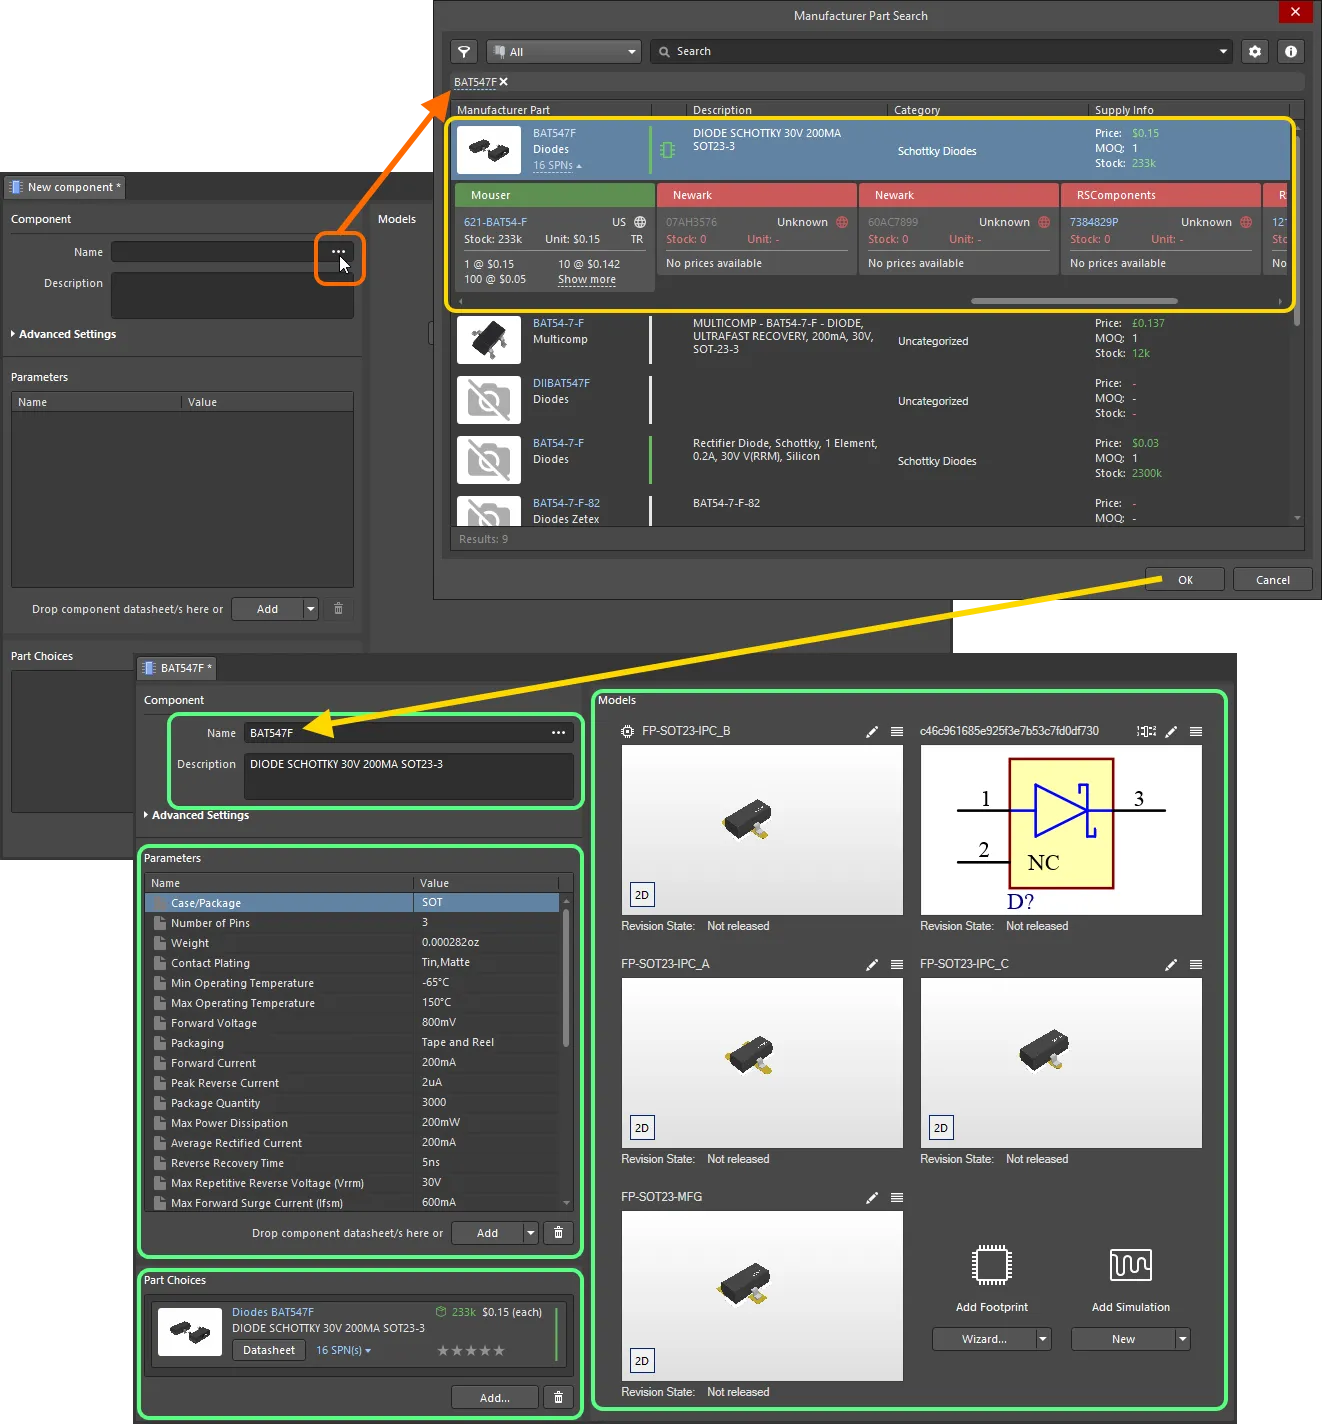Image resolution: width=1322 pixels, height=1424 pixels.
Task: Expand Advanced Settings in BAT547F panel
Action: point(196,815)
